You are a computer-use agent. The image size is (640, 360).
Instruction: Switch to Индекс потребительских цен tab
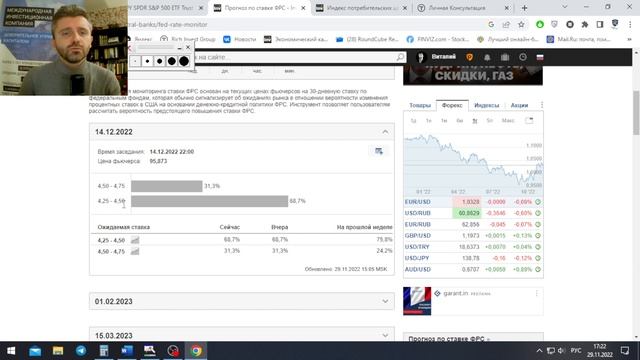362,8
